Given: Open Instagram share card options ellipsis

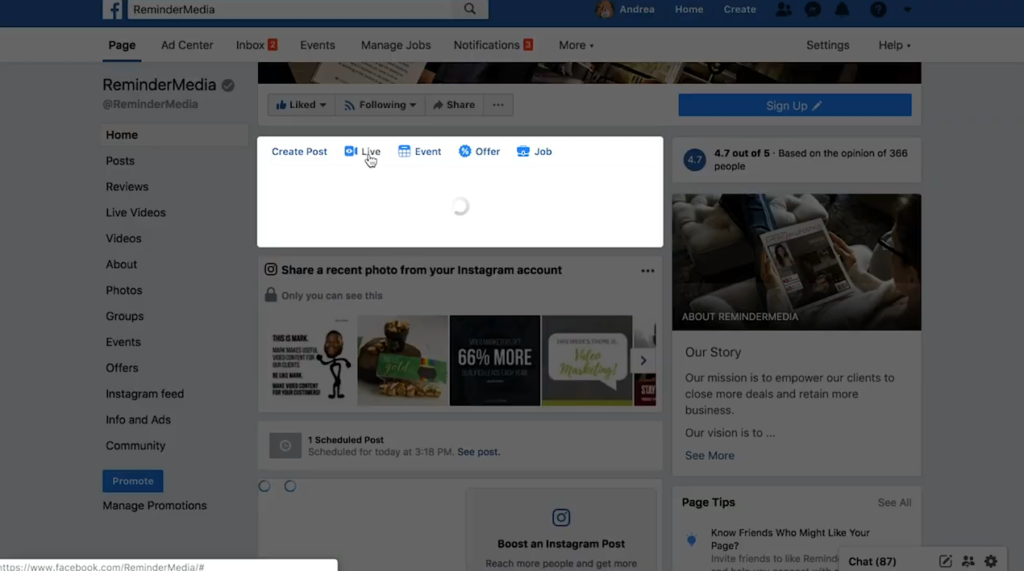Looking at the screenshot, I should coord(647,270).
